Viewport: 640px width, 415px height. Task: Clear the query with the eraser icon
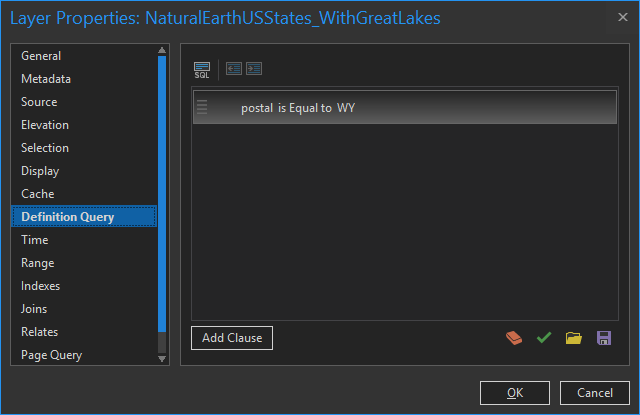(514, 338)
